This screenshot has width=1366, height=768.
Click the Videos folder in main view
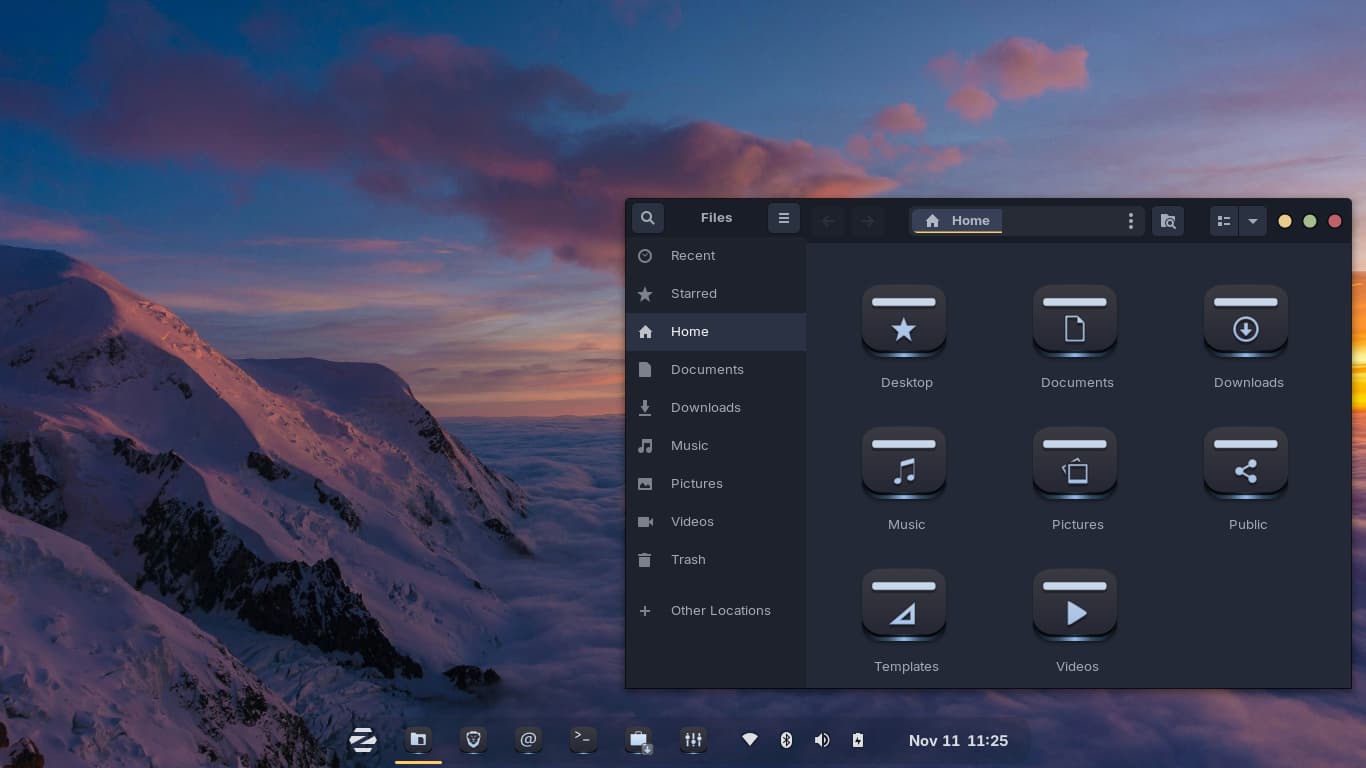[x=1075, y=606]
